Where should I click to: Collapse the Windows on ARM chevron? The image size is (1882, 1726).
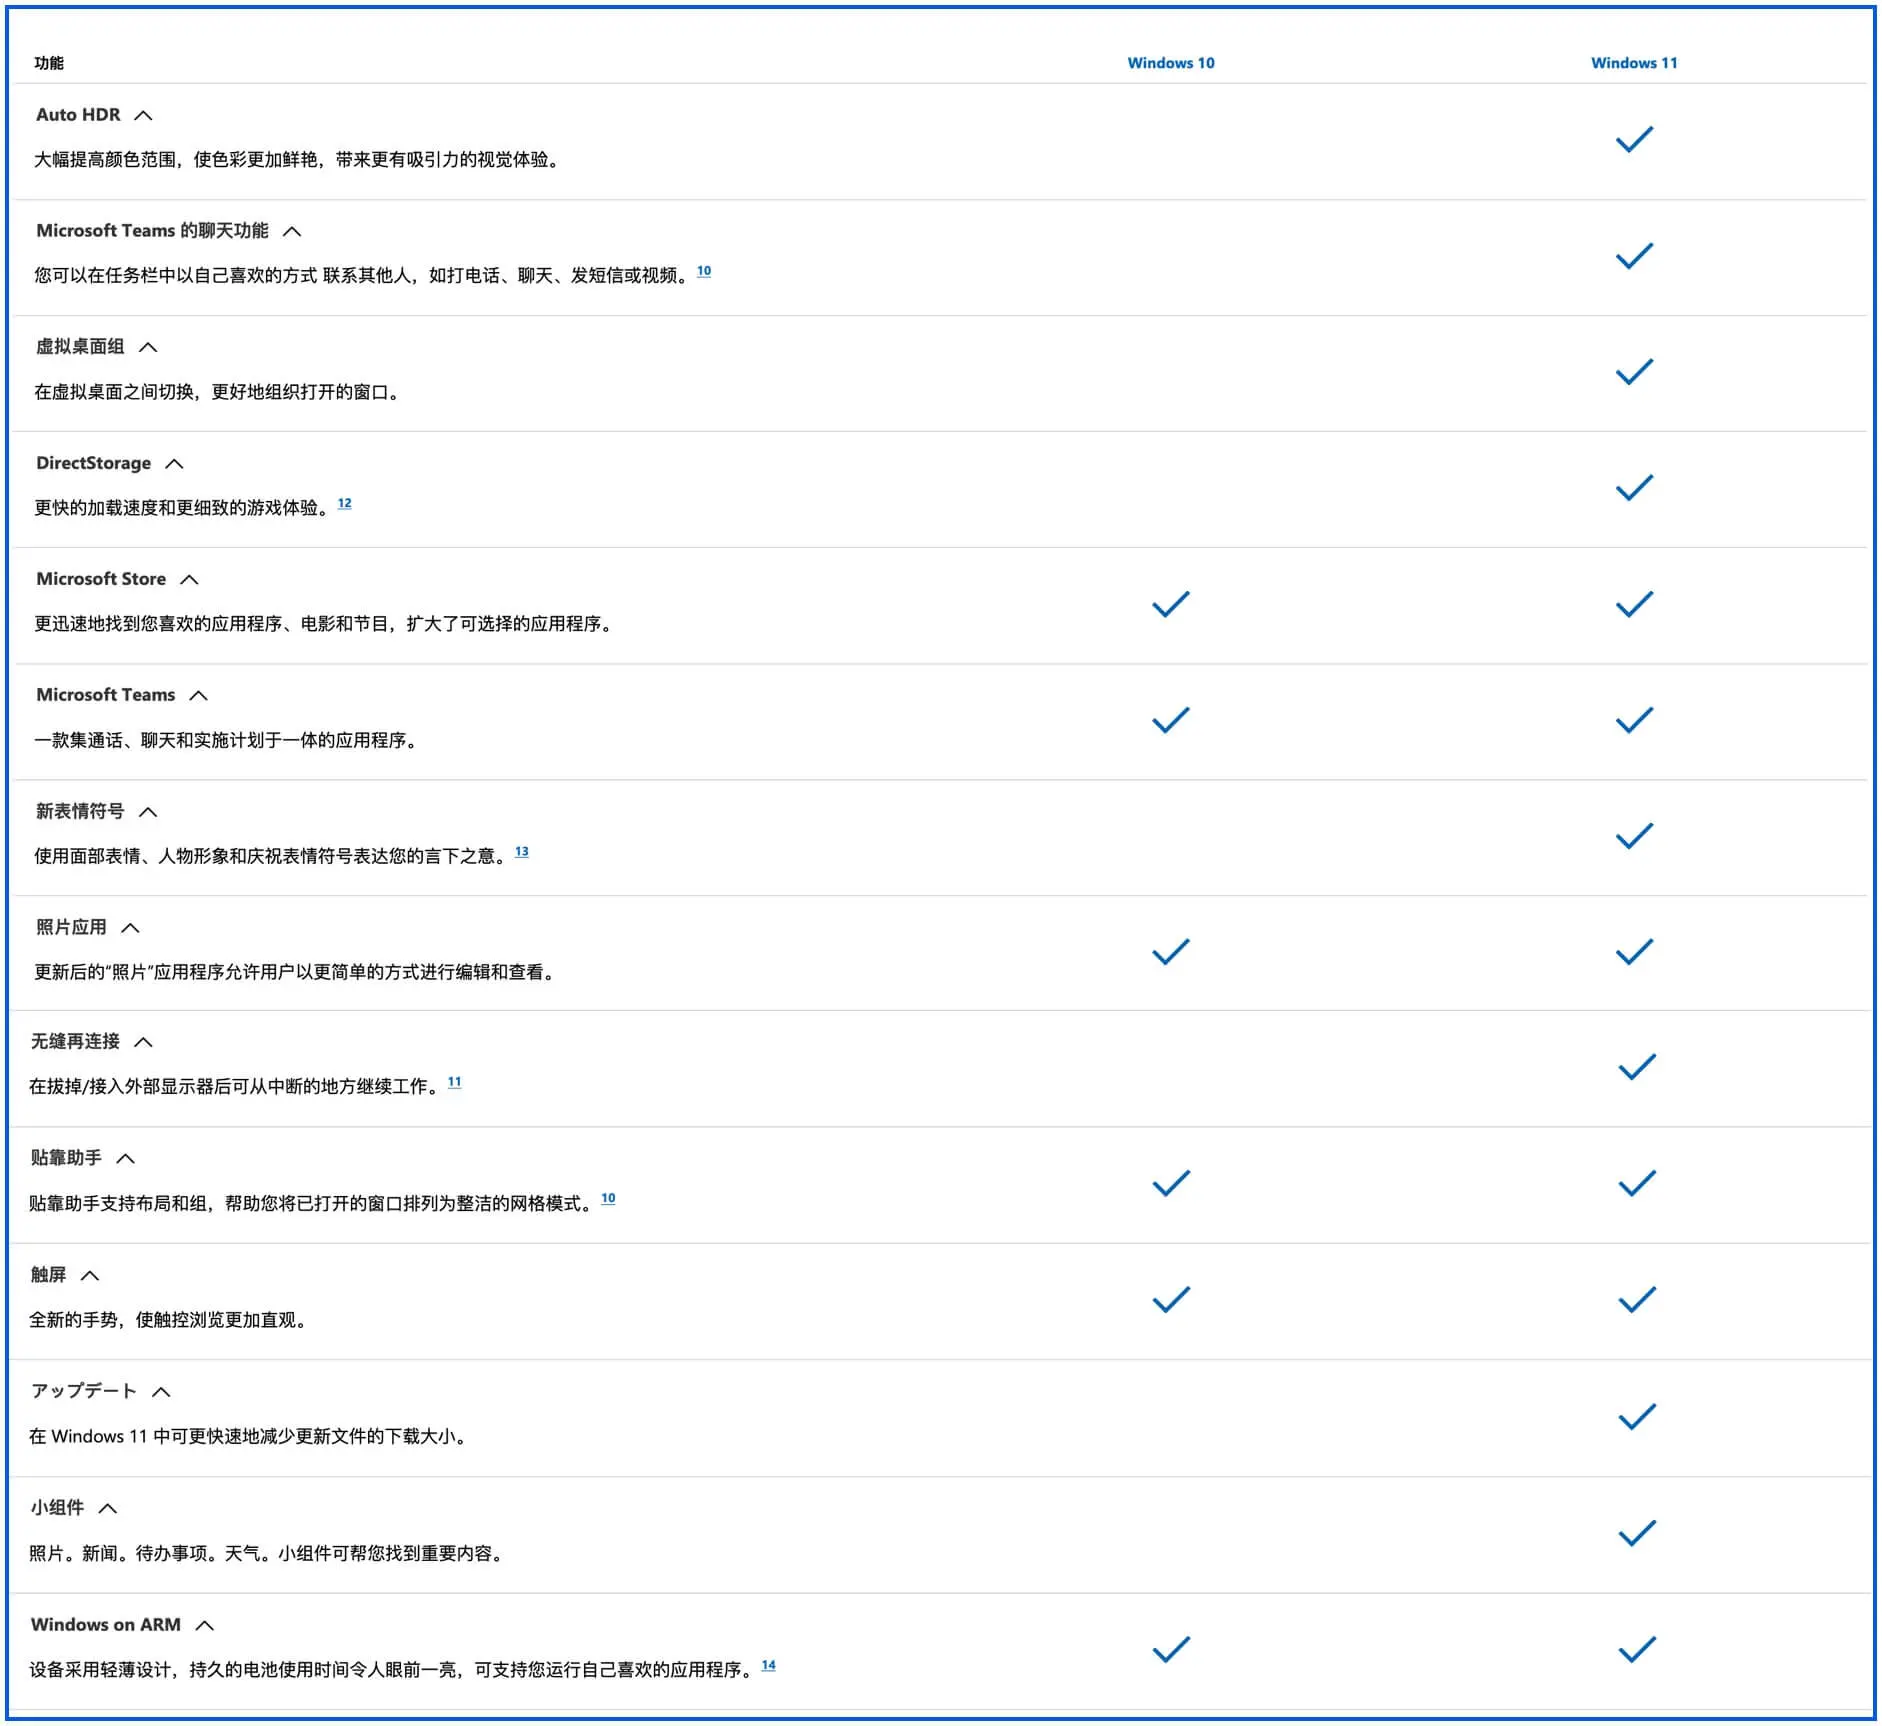pyautogui.click(x=204, y=1625)
